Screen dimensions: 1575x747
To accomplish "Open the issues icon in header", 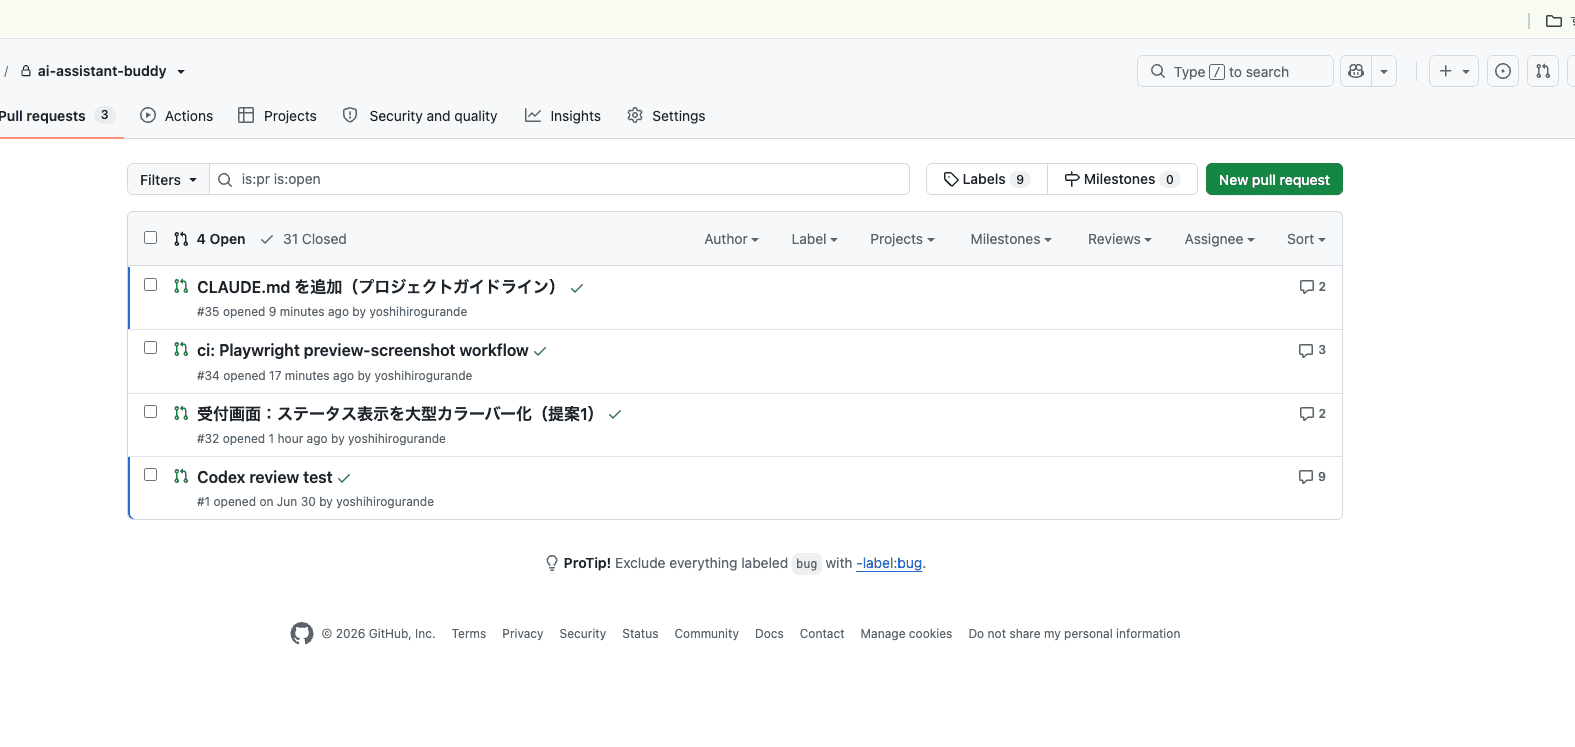I will 1503,71.
